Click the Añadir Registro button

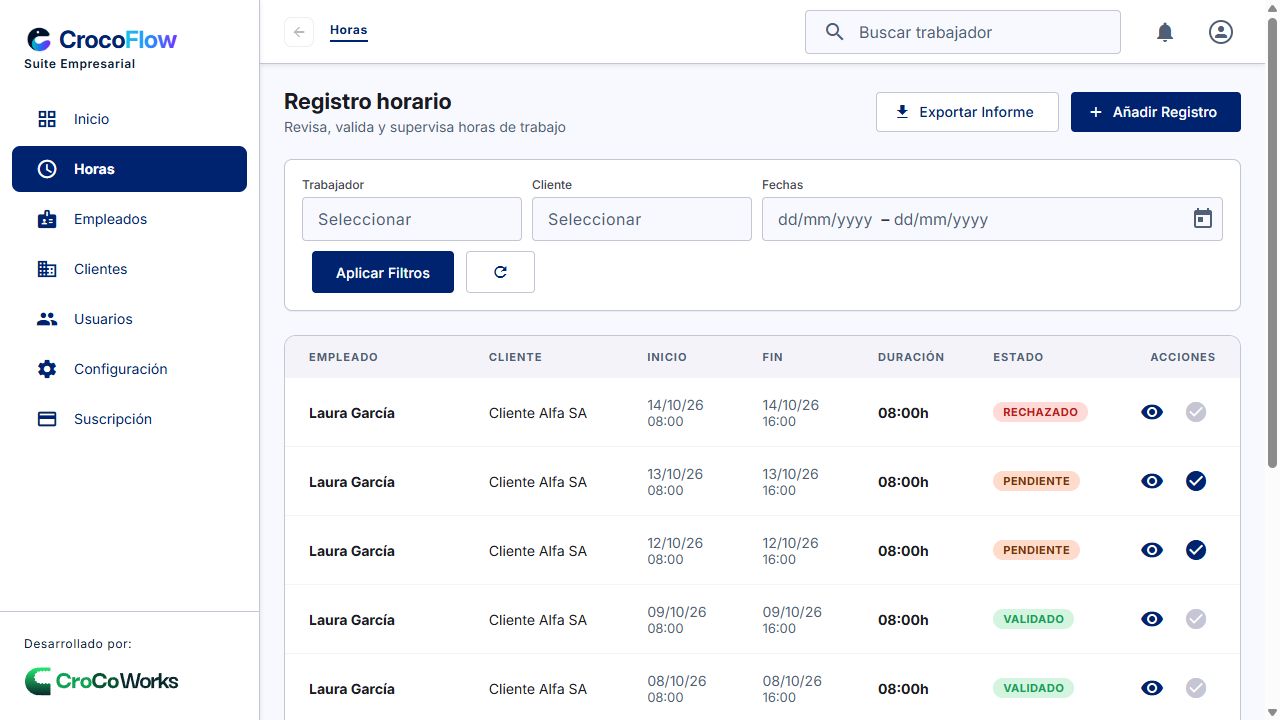coord(1156,112)
